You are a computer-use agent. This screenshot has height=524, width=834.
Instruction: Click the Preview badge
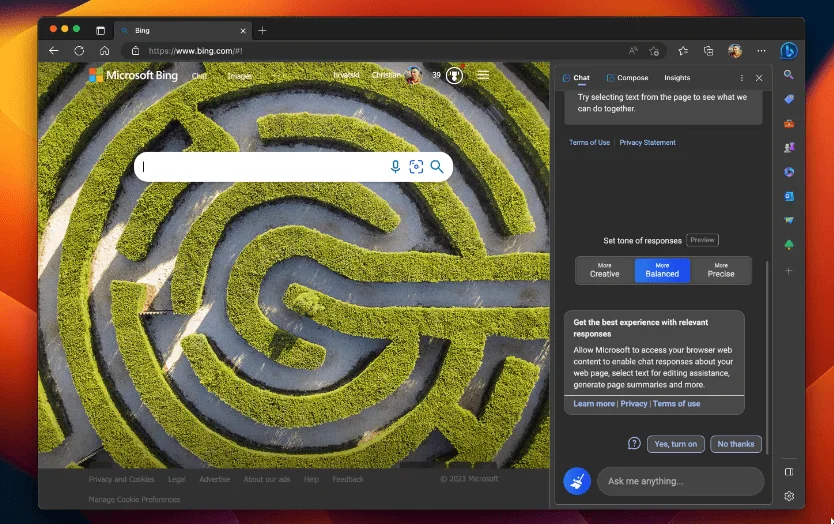(x=702, y=240)
